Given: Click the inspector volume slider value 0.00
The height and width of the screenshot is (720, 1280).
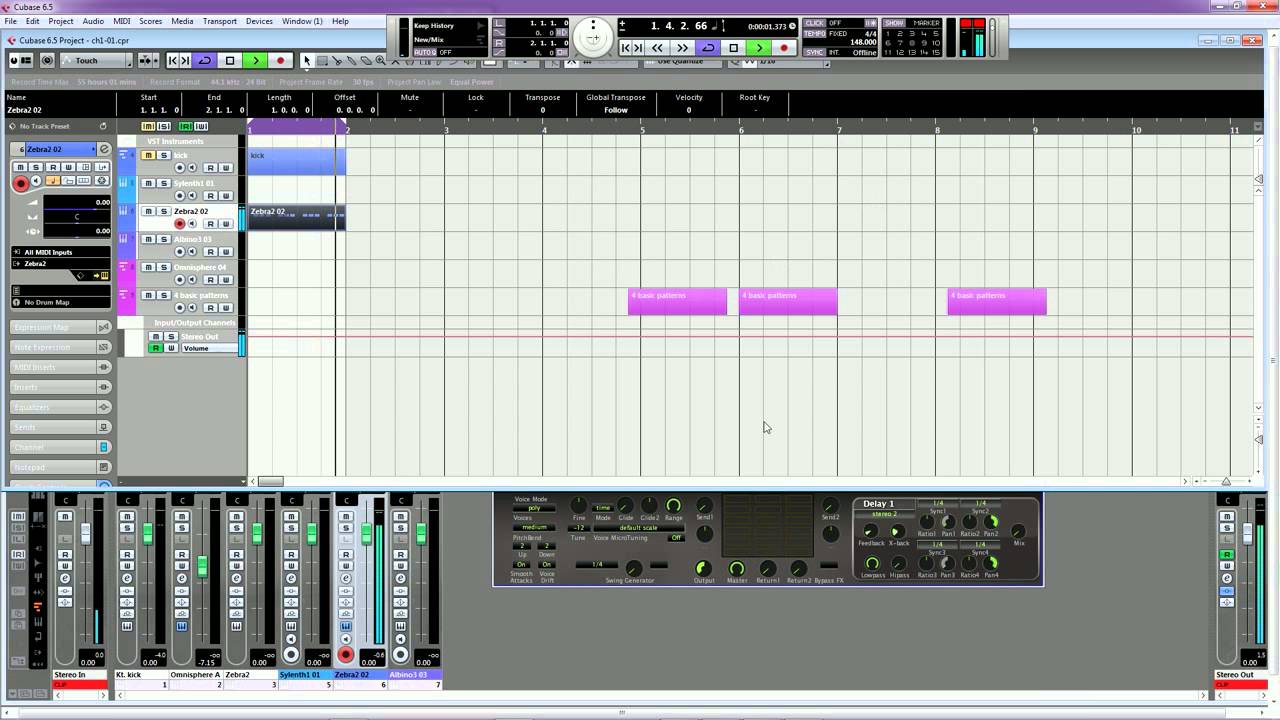Looking at the screenshot, I should tap(103, 202).
